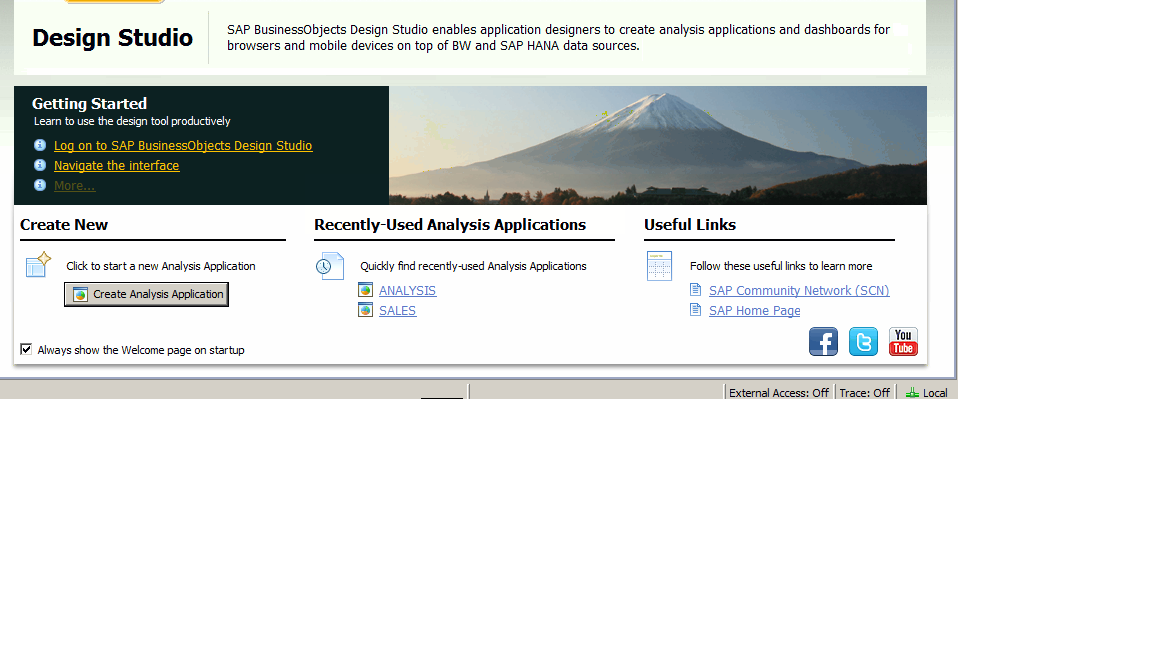Open the SALES recent application
This screenshot has width=1152, height=648.
click(397, 310)
